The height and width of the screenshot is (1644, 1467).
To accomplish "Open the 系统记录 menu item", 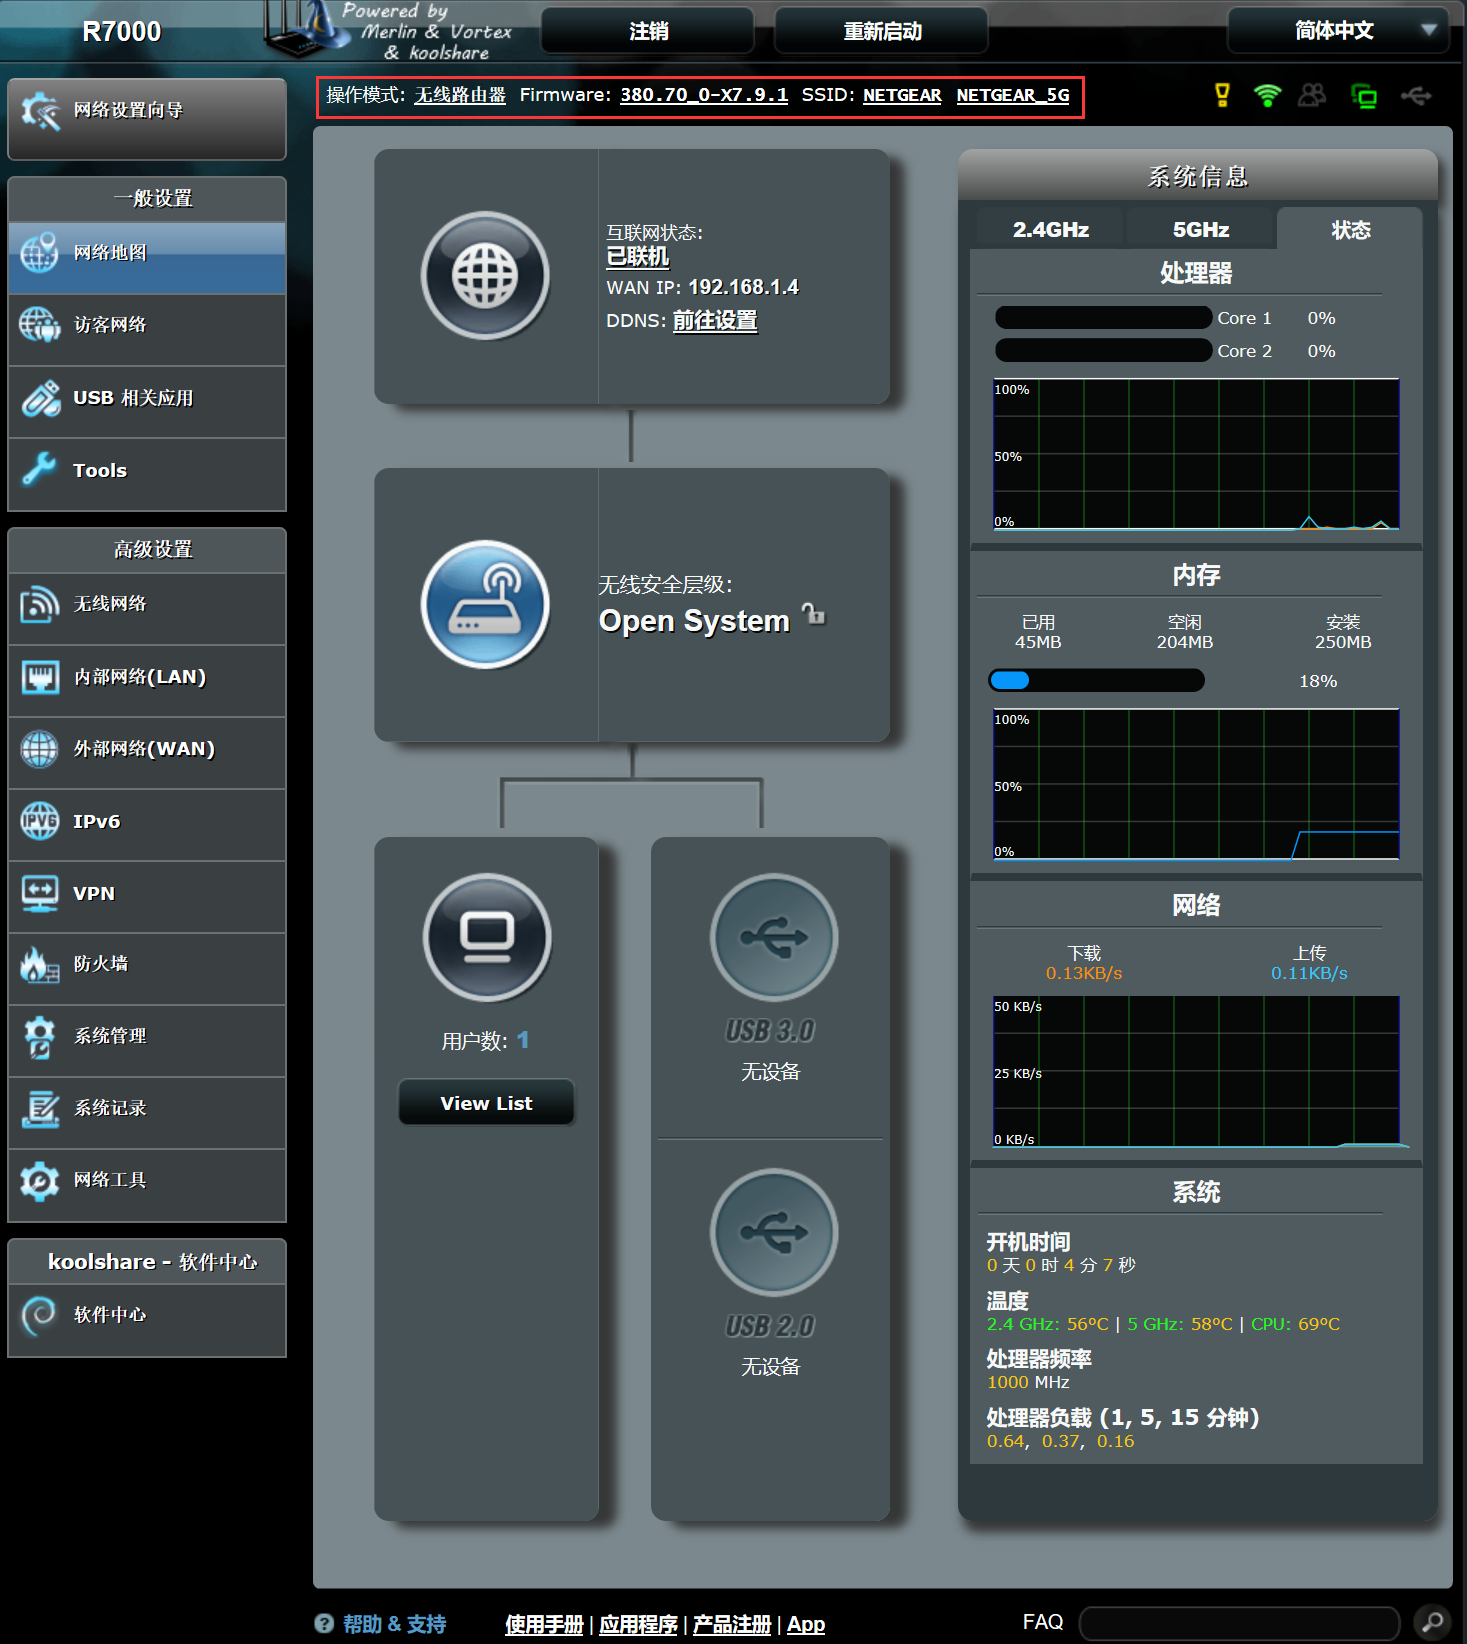I will (x=147, y=1112).
